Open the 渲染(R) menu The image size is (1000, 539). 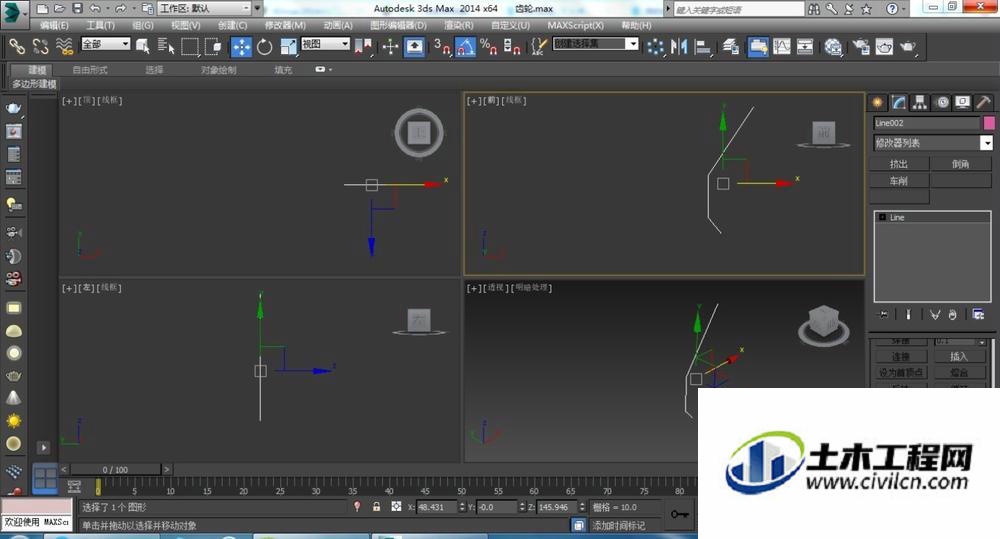459,25
